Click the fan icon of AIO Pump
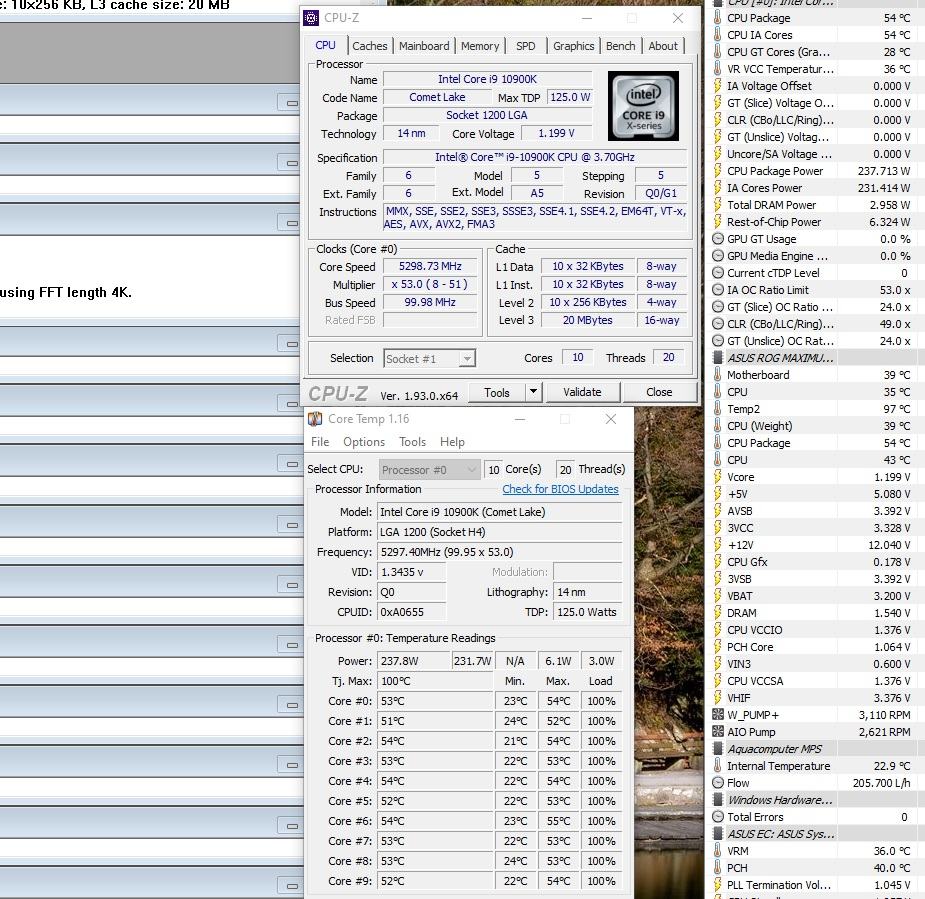Viewport: 925px width, 899px height. [x=717, y=732]
